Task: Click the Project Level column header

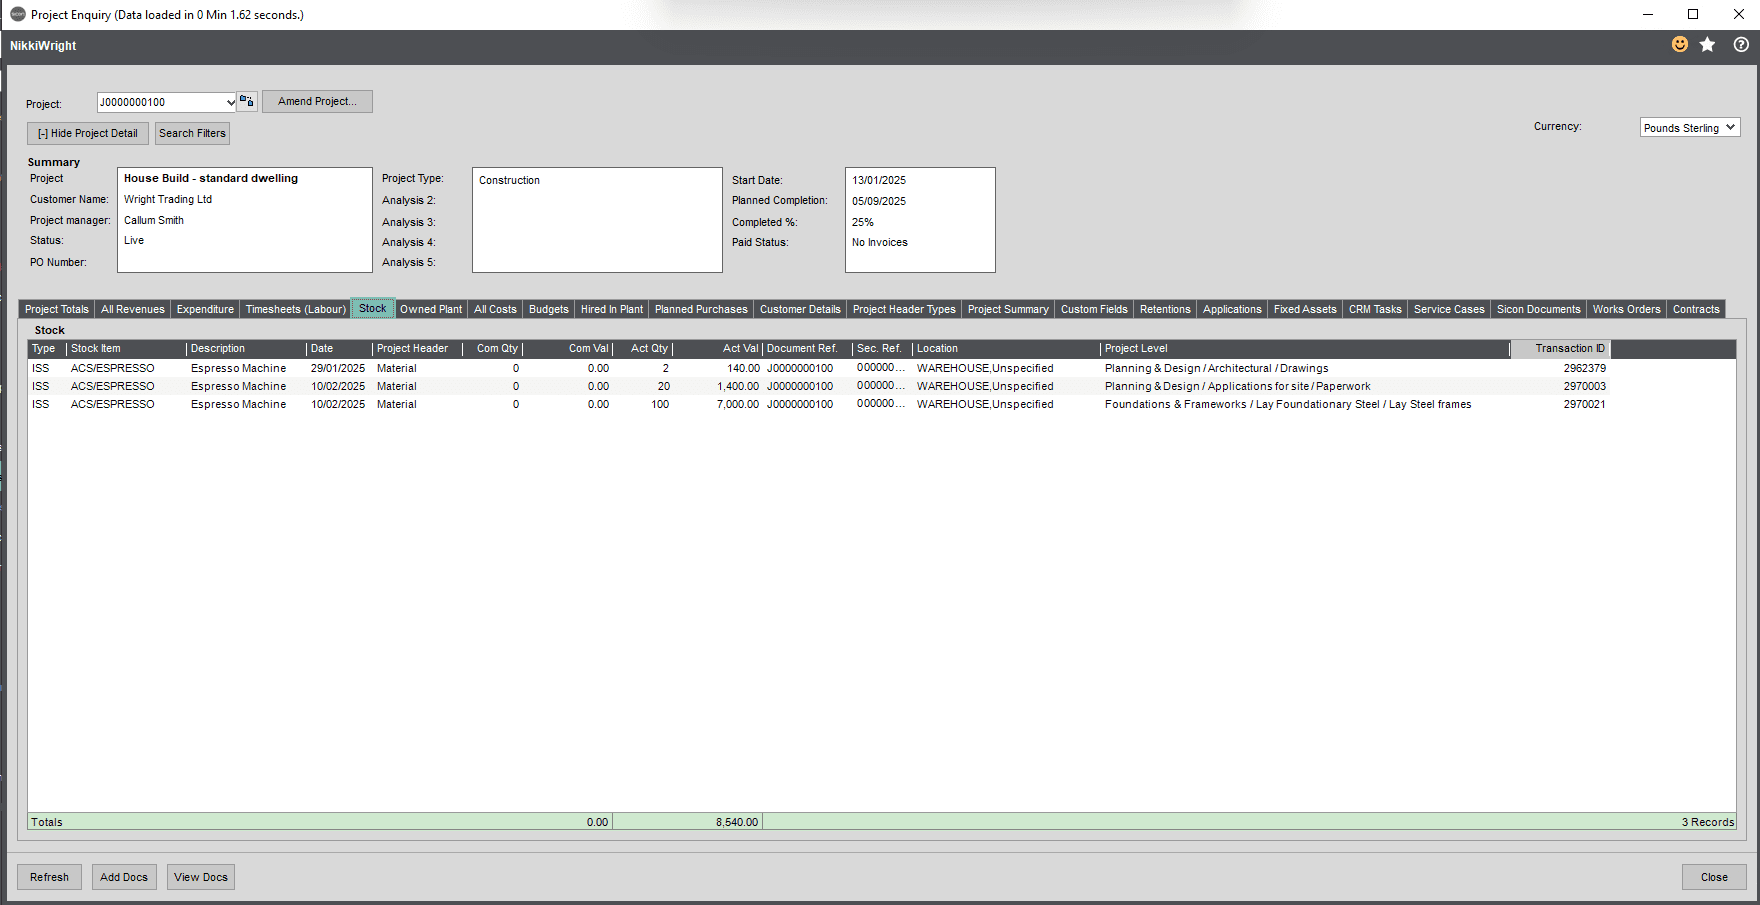Action: point(1305,348)
